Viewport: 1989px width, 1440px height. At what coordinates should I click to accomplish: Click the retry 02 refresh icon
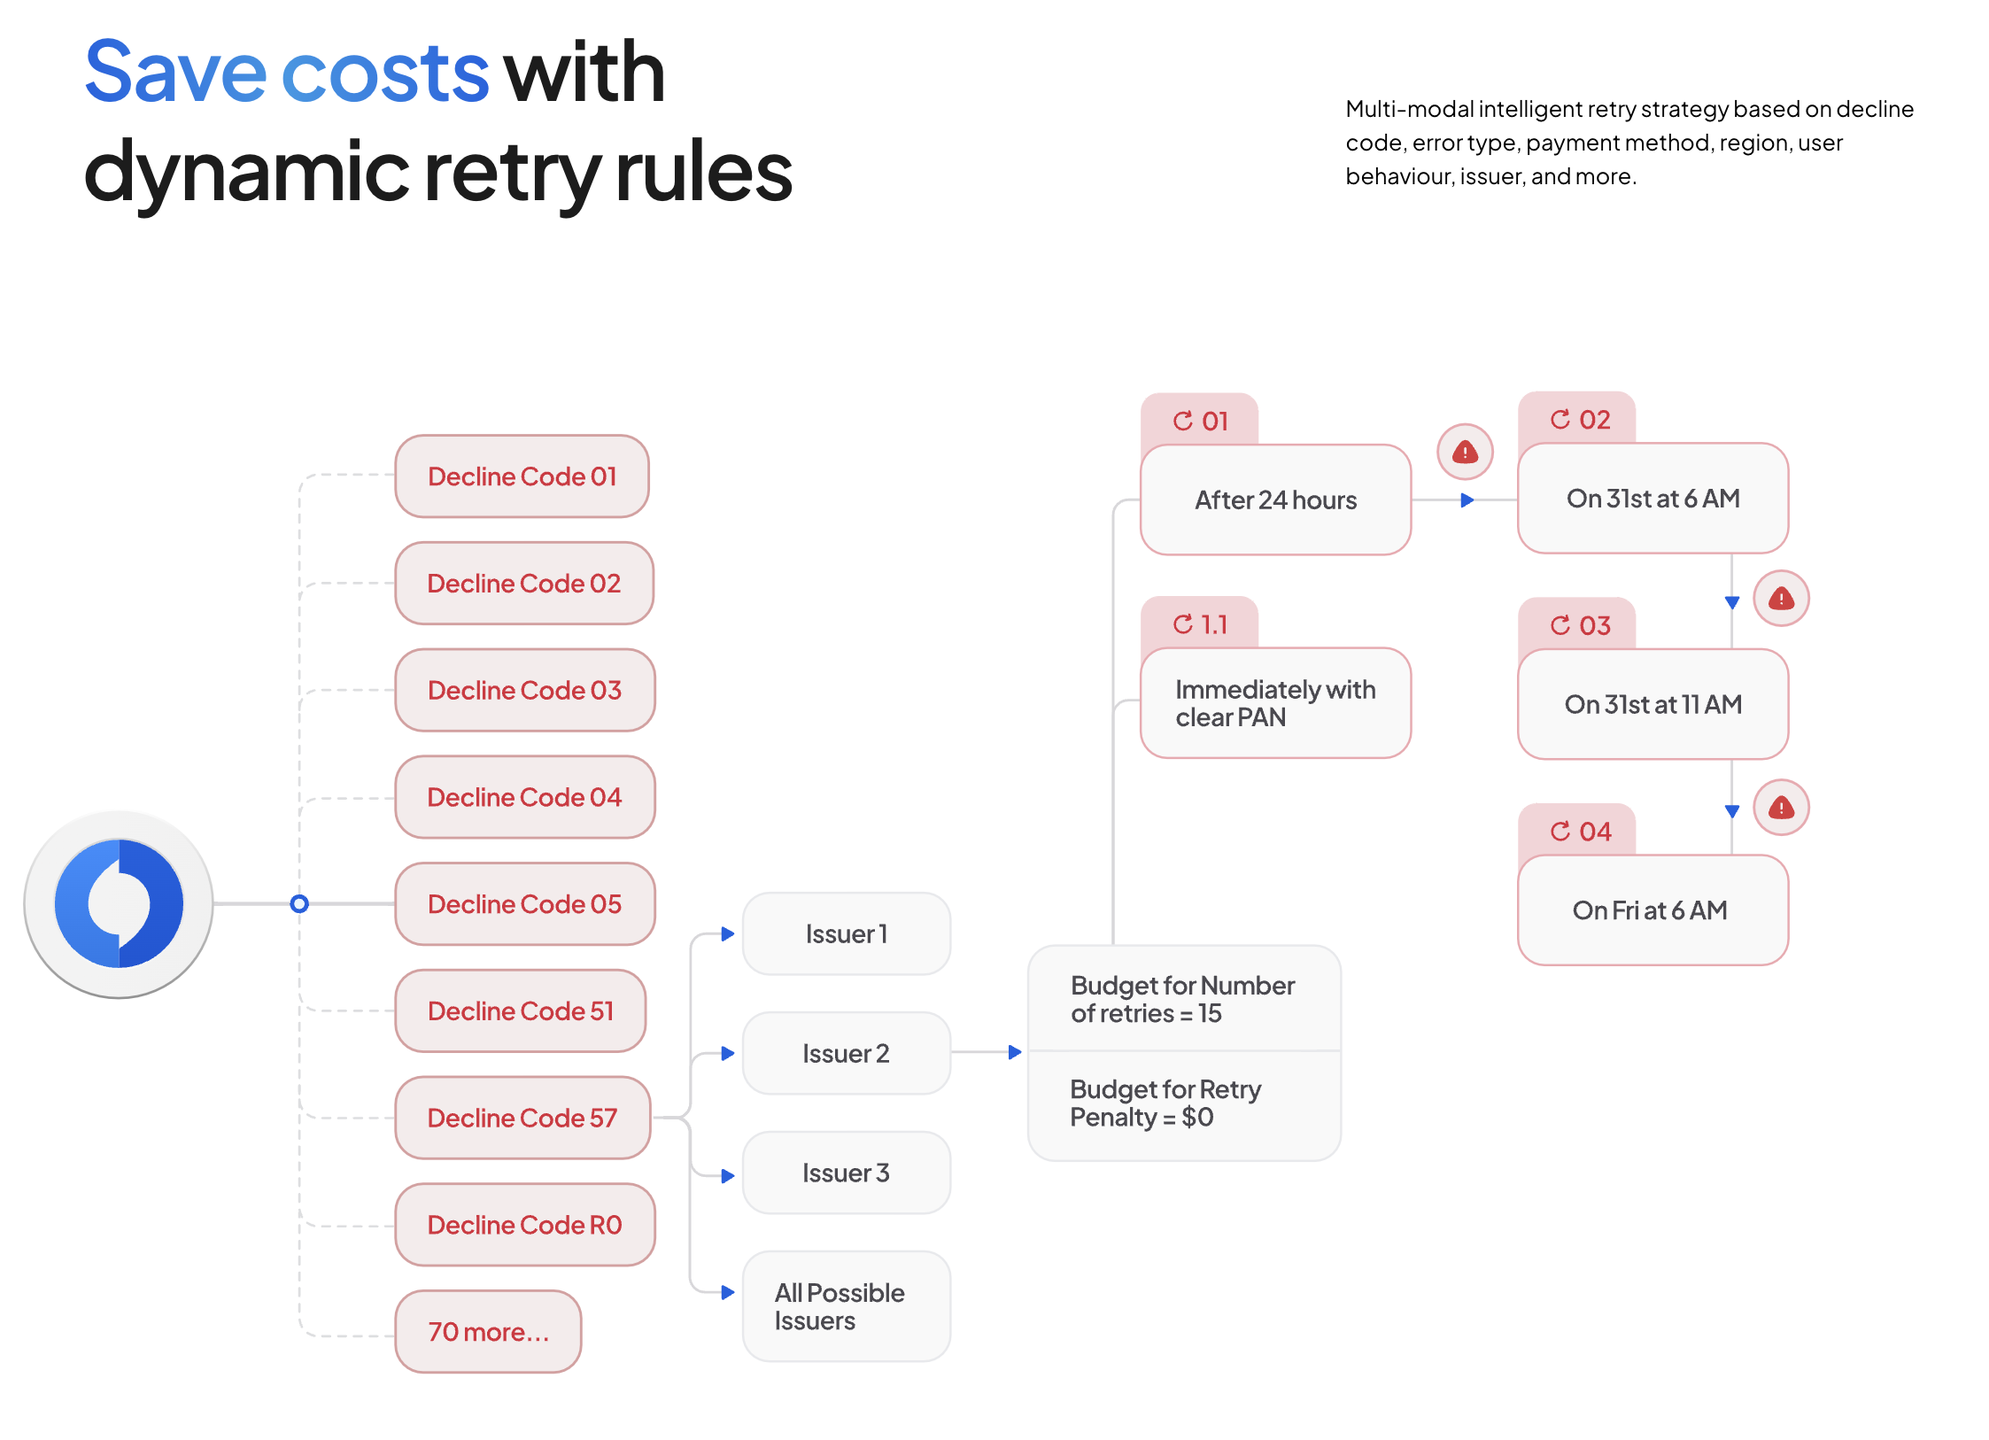coord(1559,419)
